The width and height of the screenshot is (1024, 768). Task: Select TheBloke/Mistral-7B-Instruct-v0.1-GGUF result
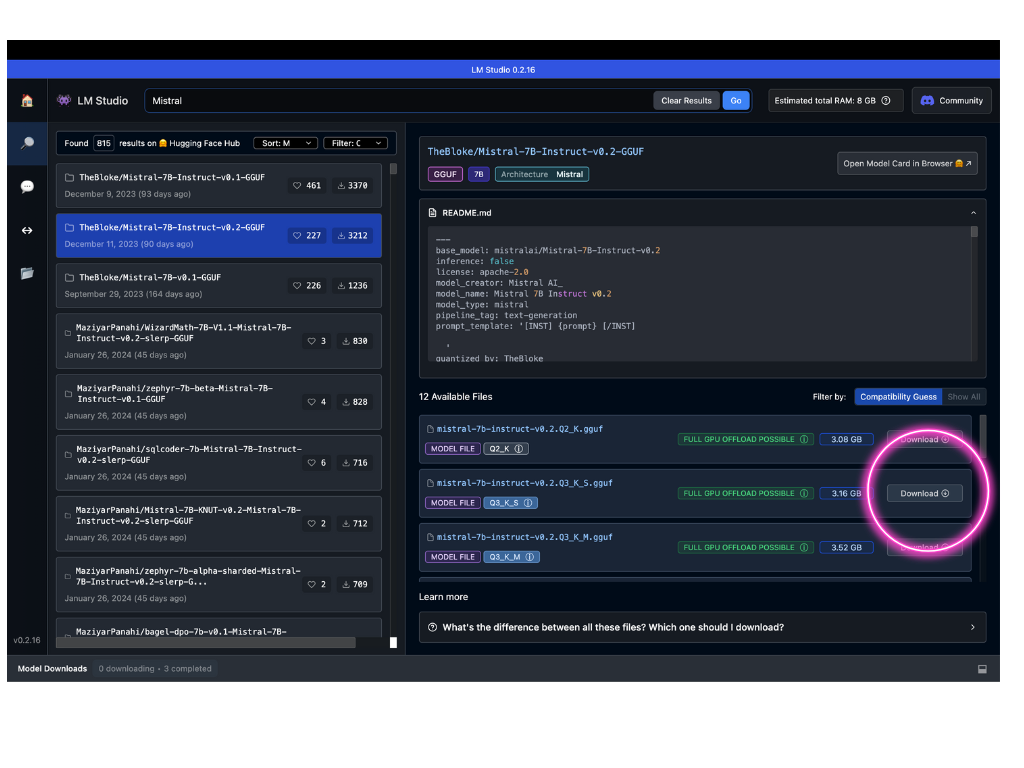point(219,185)
